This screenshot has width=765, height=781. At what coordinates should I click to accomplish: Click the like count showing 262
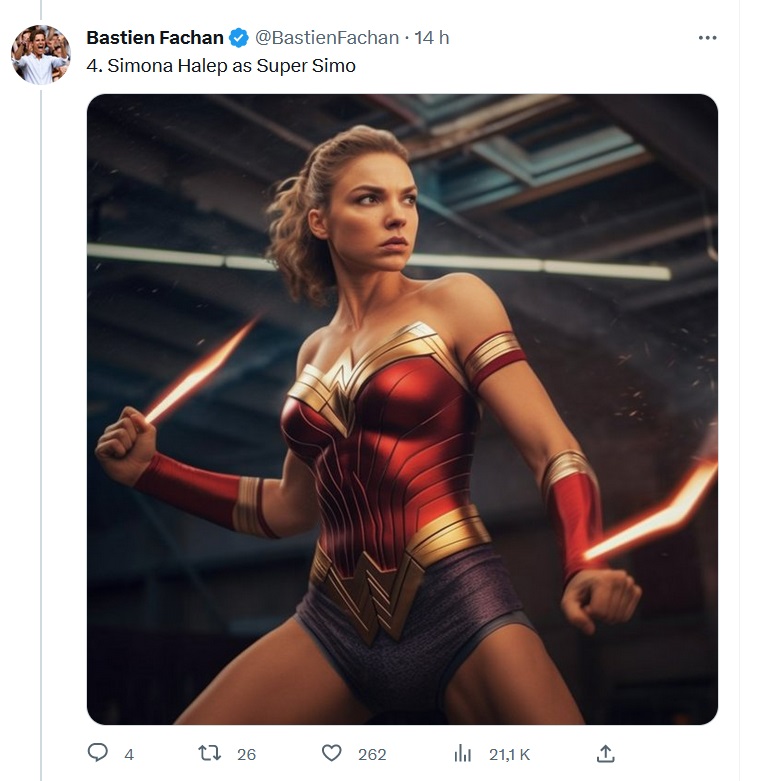point(372,754)
